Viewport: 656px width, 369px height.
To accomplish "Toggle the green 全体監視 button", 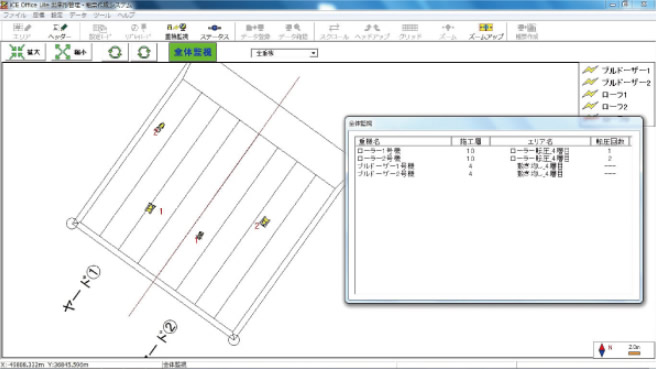I will [x=193, y=52].
